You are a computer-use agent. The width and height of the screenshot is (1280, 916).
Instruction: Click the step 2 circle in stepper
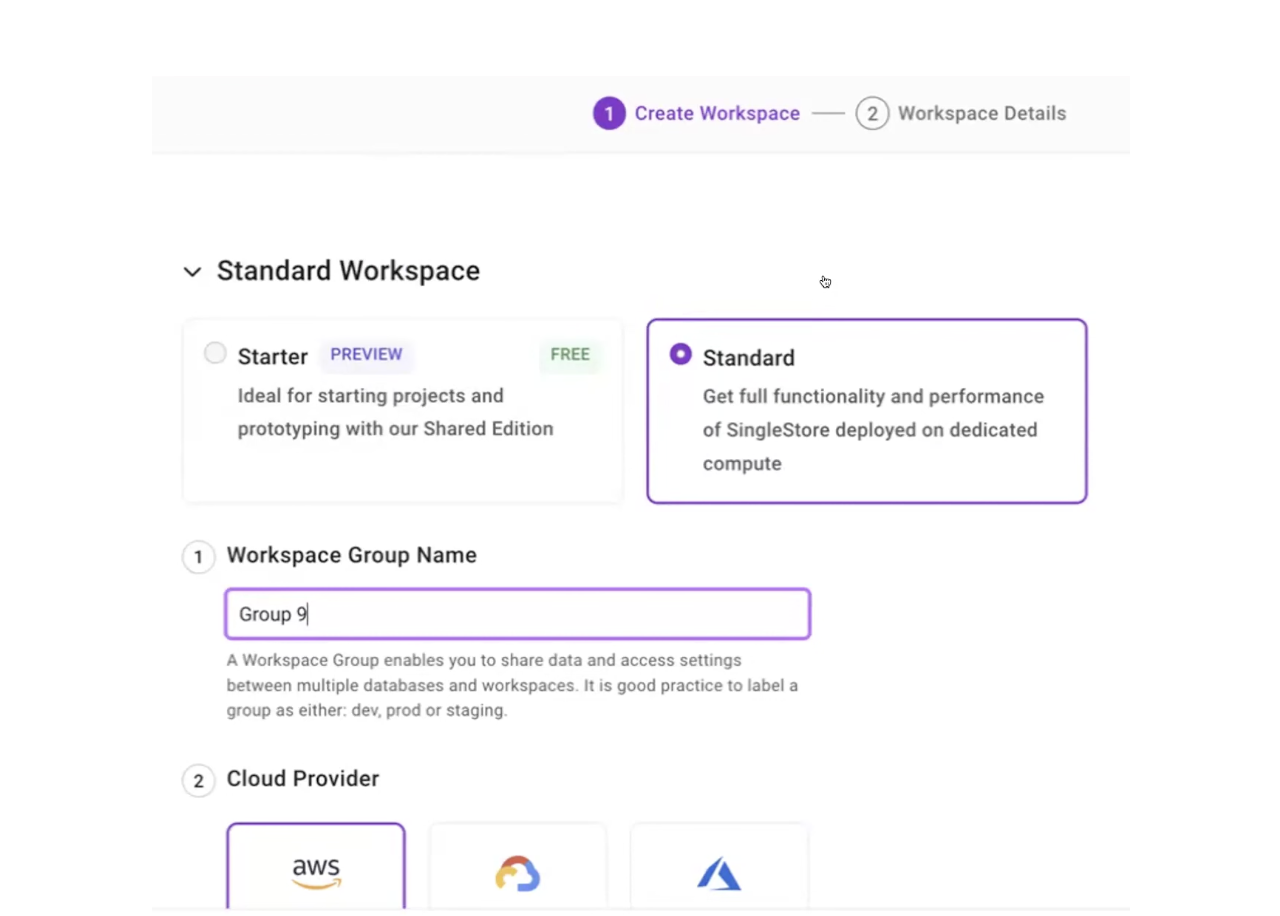point(872,114)
